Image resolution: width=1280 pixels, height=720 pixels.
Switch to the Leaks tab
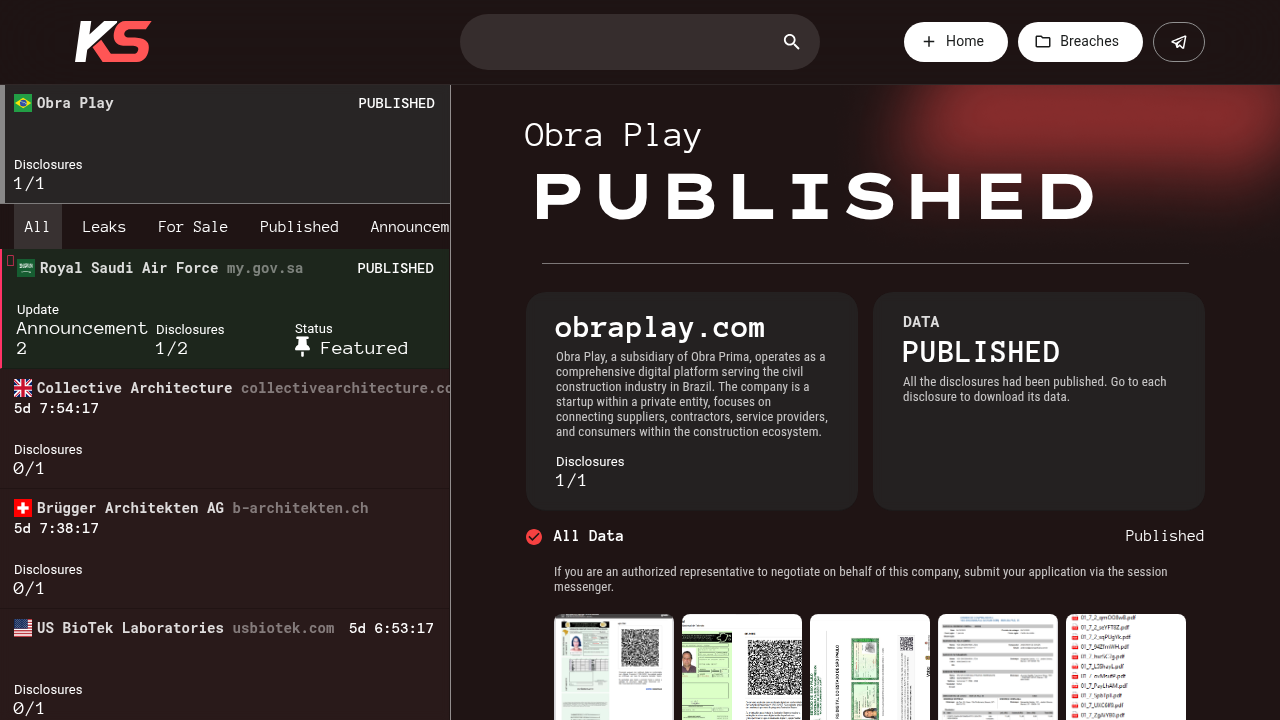[104, 227]
